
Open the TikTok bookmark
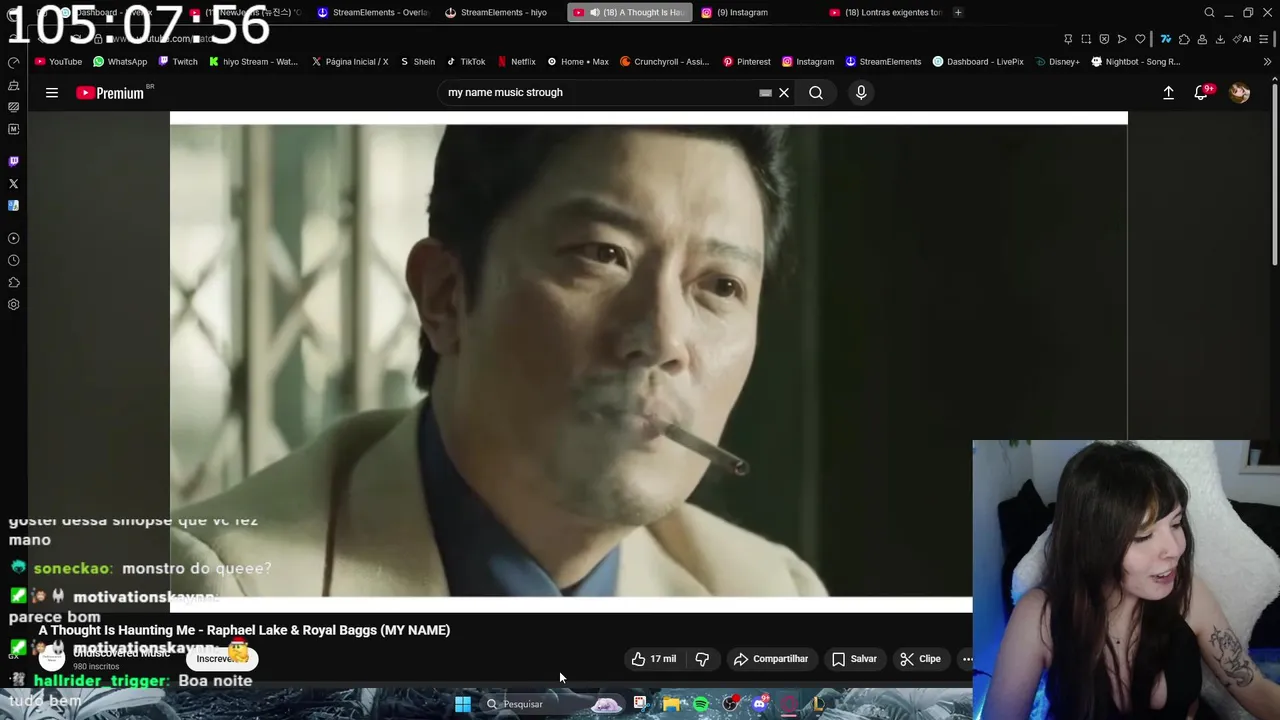(x=465, y=62)
